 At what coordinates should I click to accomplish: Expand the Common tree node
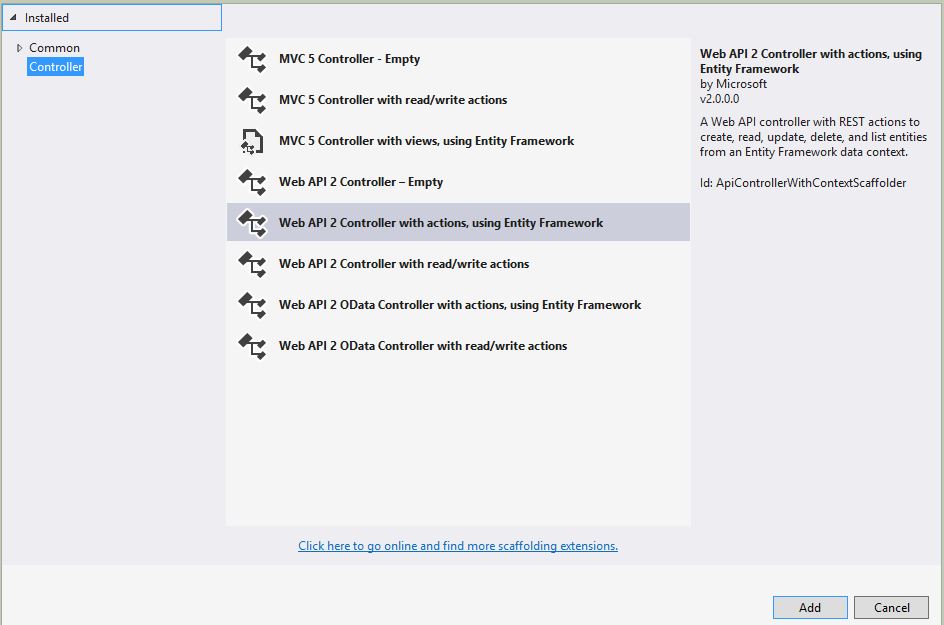coord(19,48)
